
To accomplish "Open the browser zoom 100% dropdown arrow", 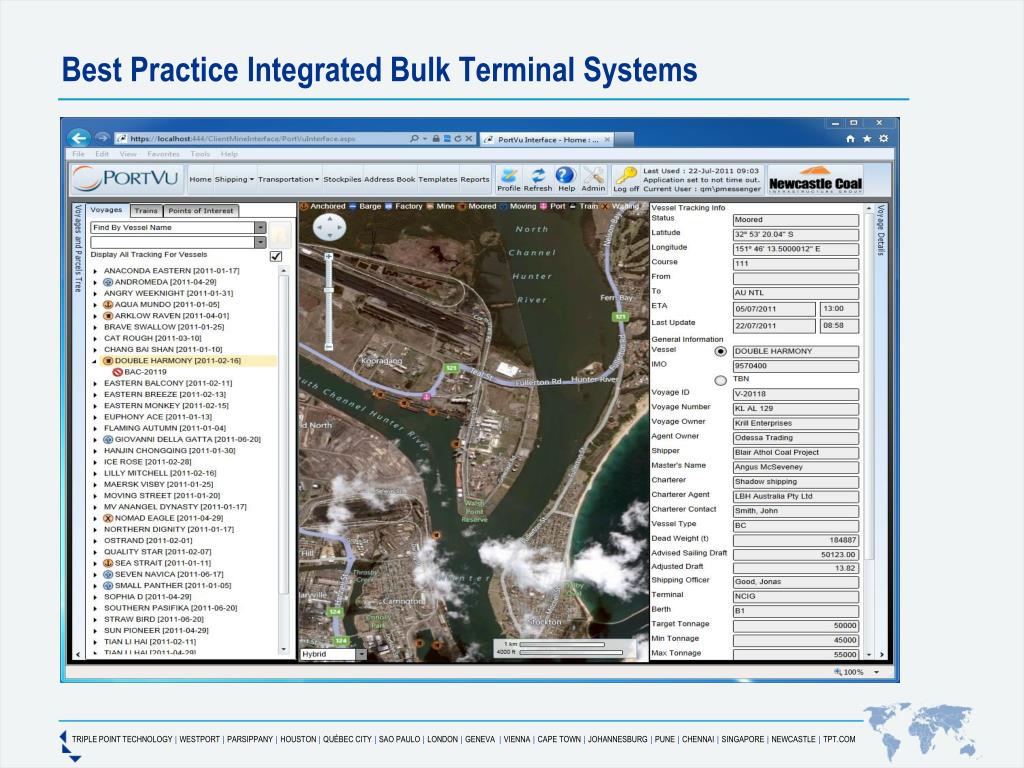I will point(876,672).
